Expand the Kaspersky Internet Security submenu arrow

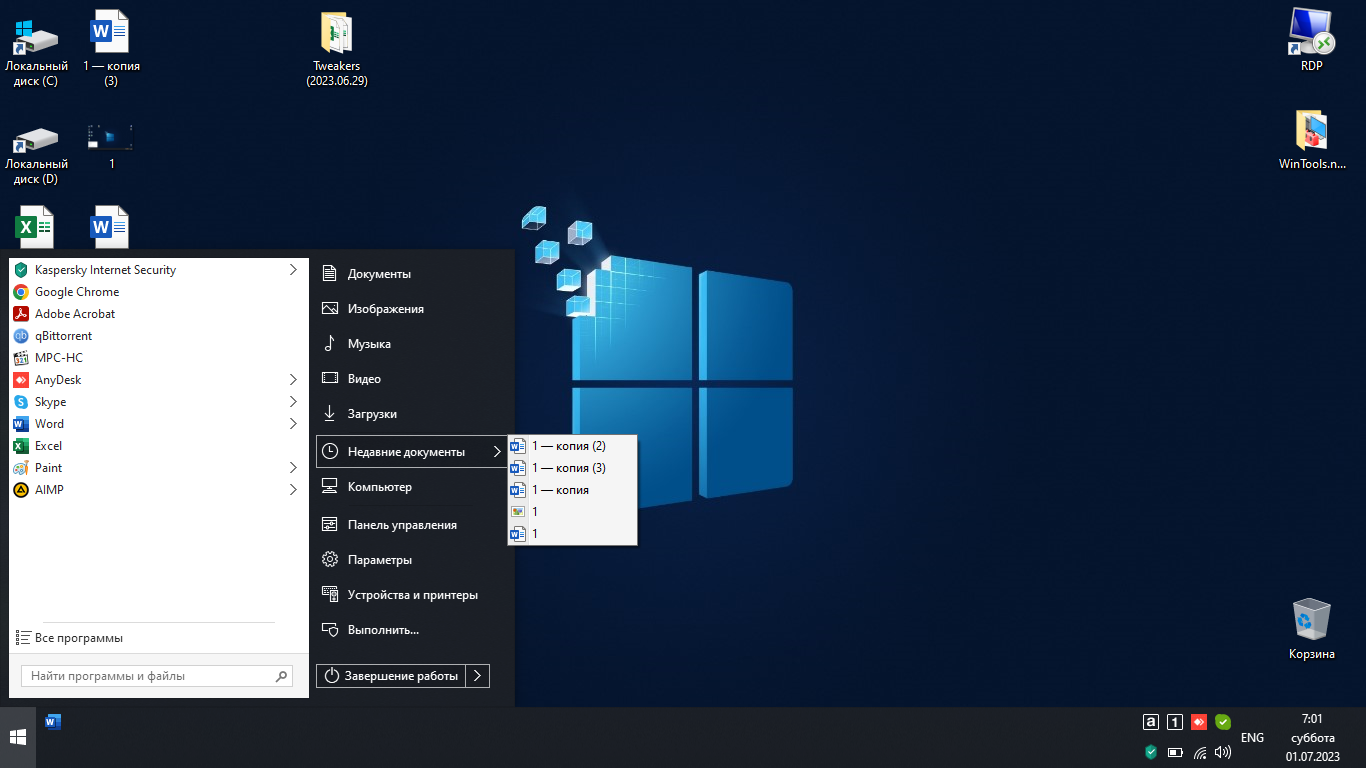(x=293, y=270)
